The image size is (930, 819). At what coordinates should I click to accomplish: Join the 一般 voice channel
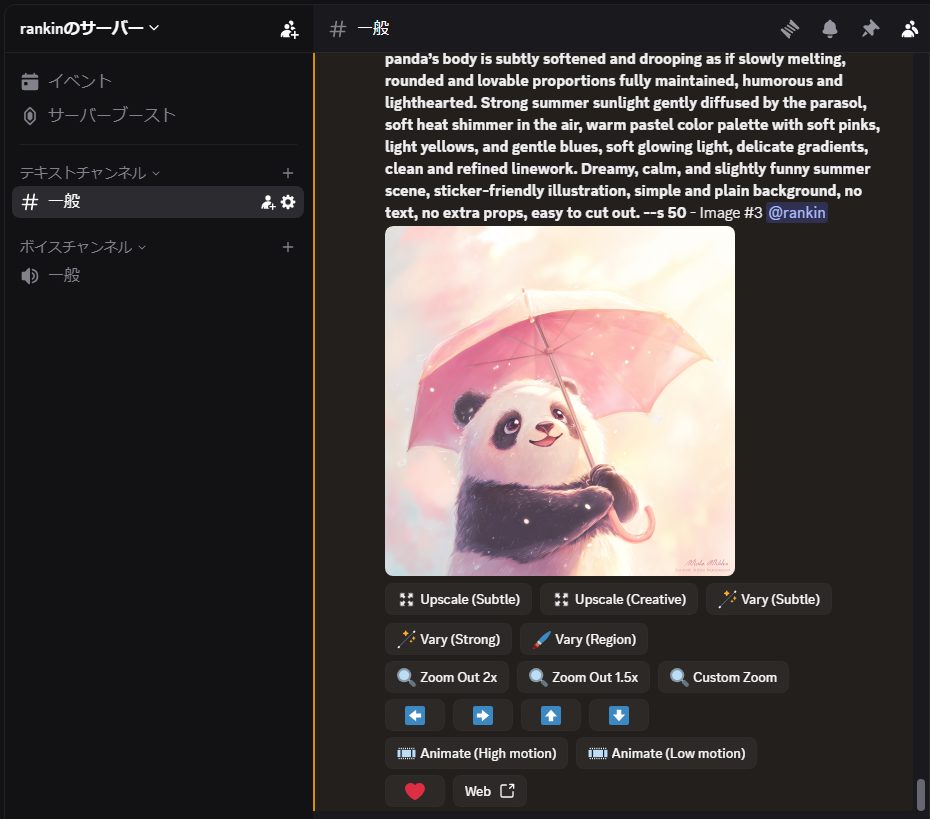(64, 275)
